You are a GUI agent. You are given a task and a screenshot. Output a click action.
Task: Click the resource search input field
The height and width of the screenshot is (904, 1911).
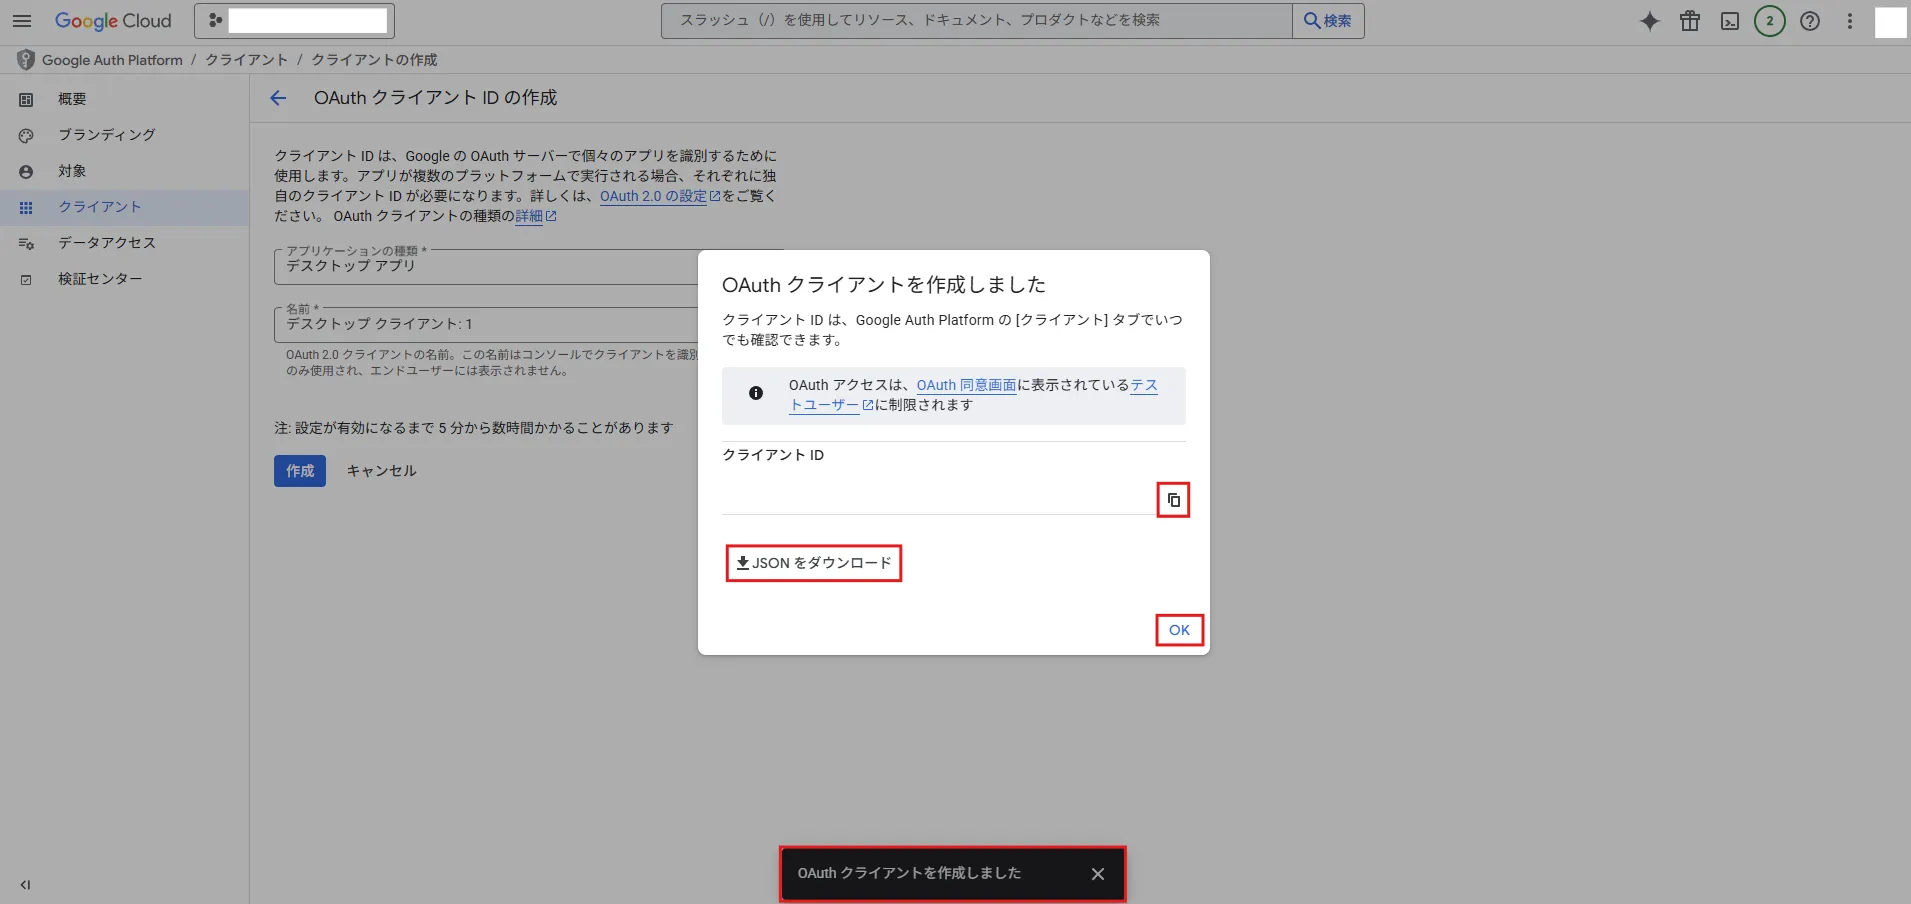tap(976, 20)
